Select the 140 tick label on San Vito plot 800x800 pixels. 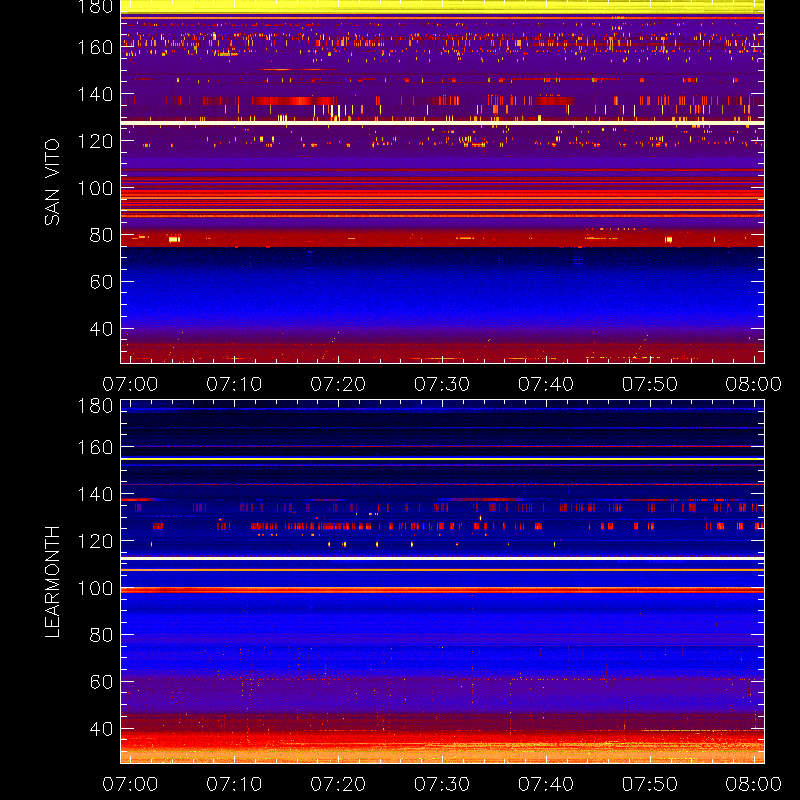95,94
